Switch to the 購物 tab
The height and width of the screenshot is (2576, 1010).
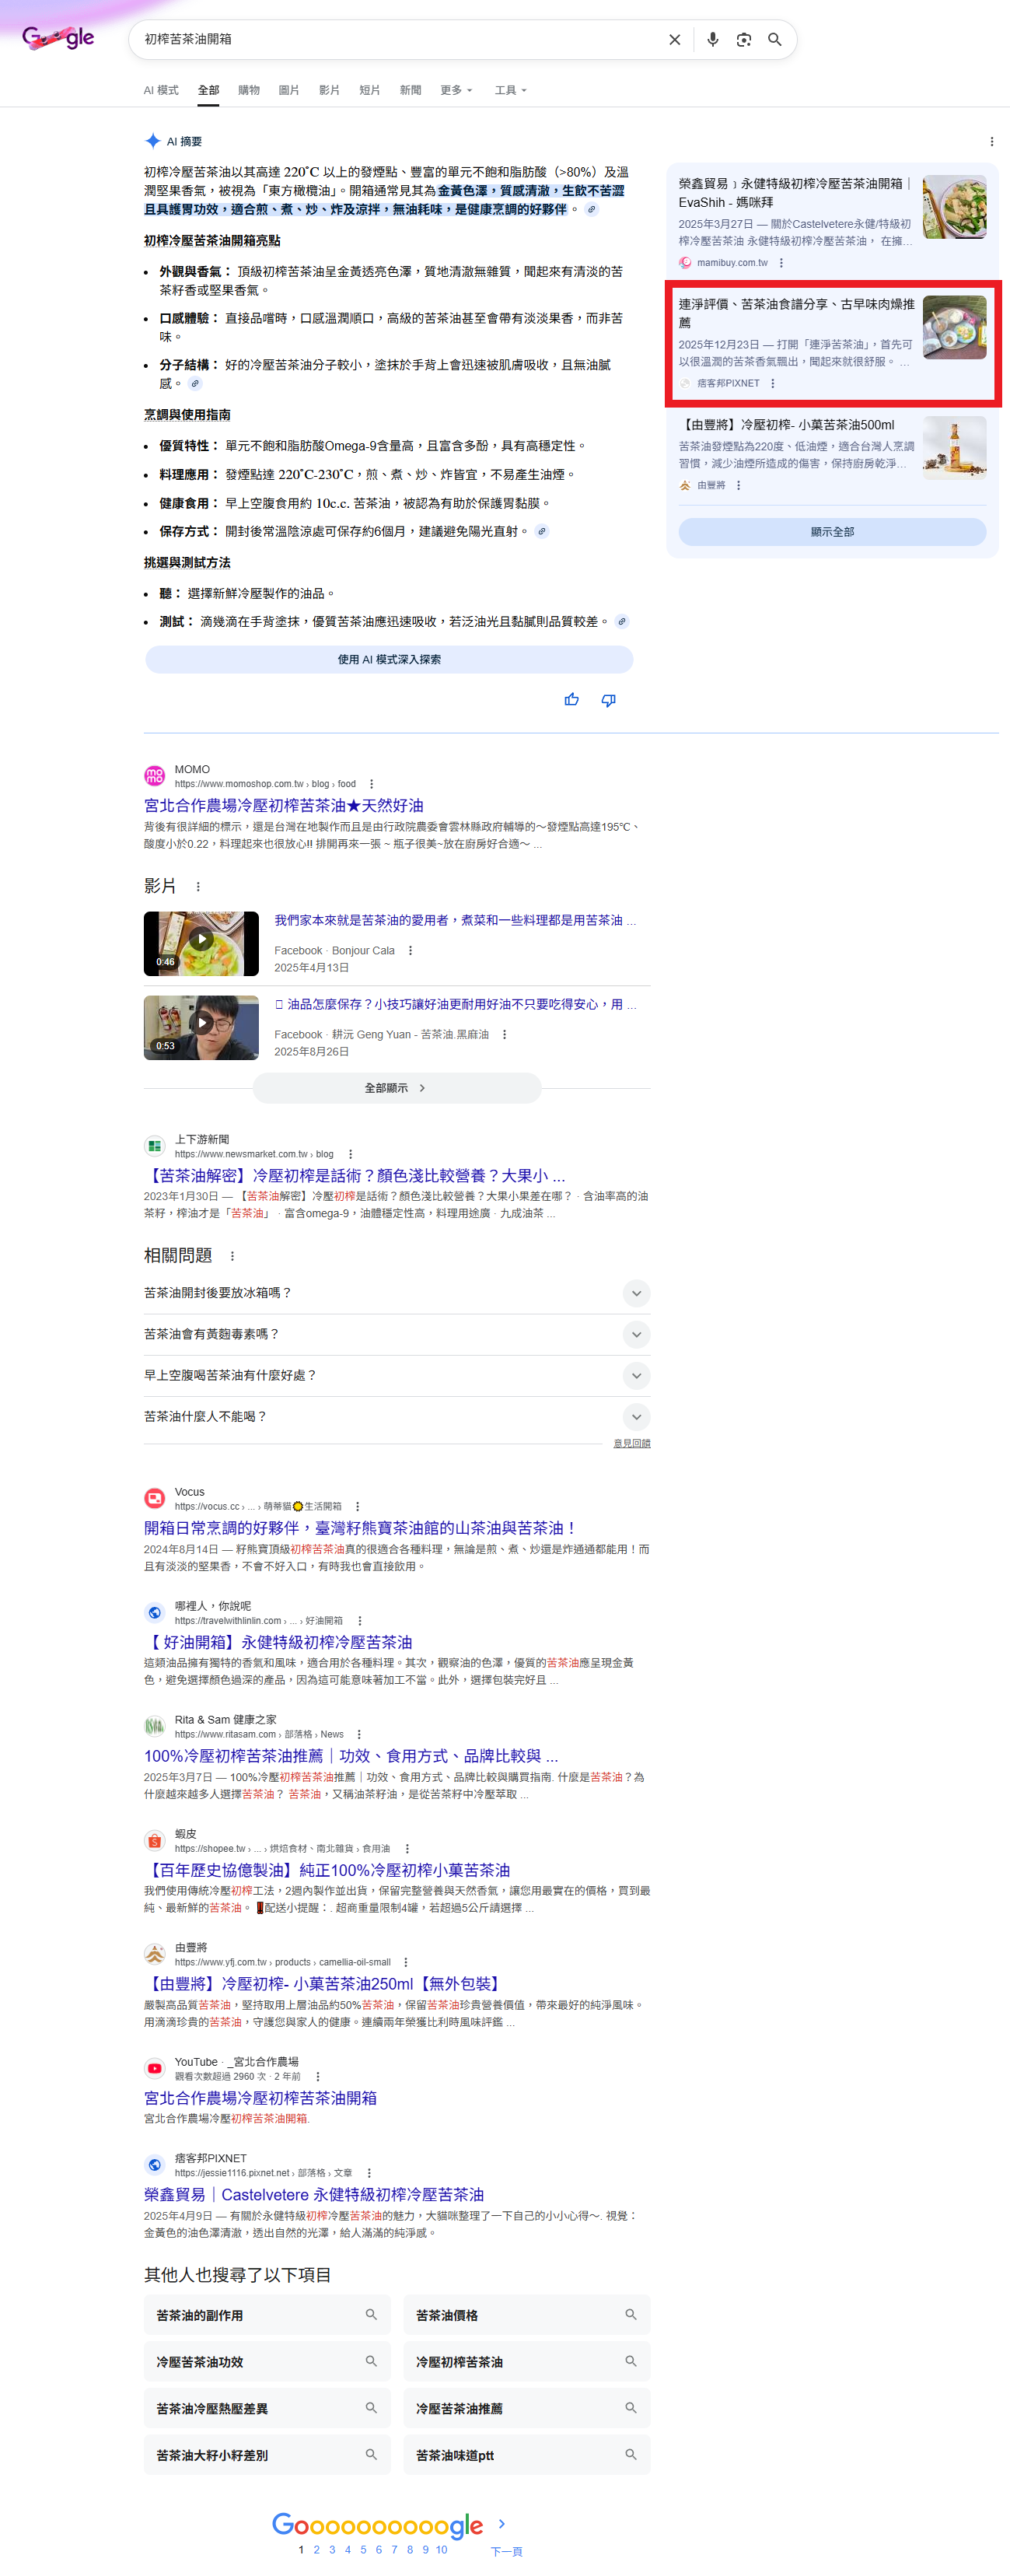click(x=248, y=90)
